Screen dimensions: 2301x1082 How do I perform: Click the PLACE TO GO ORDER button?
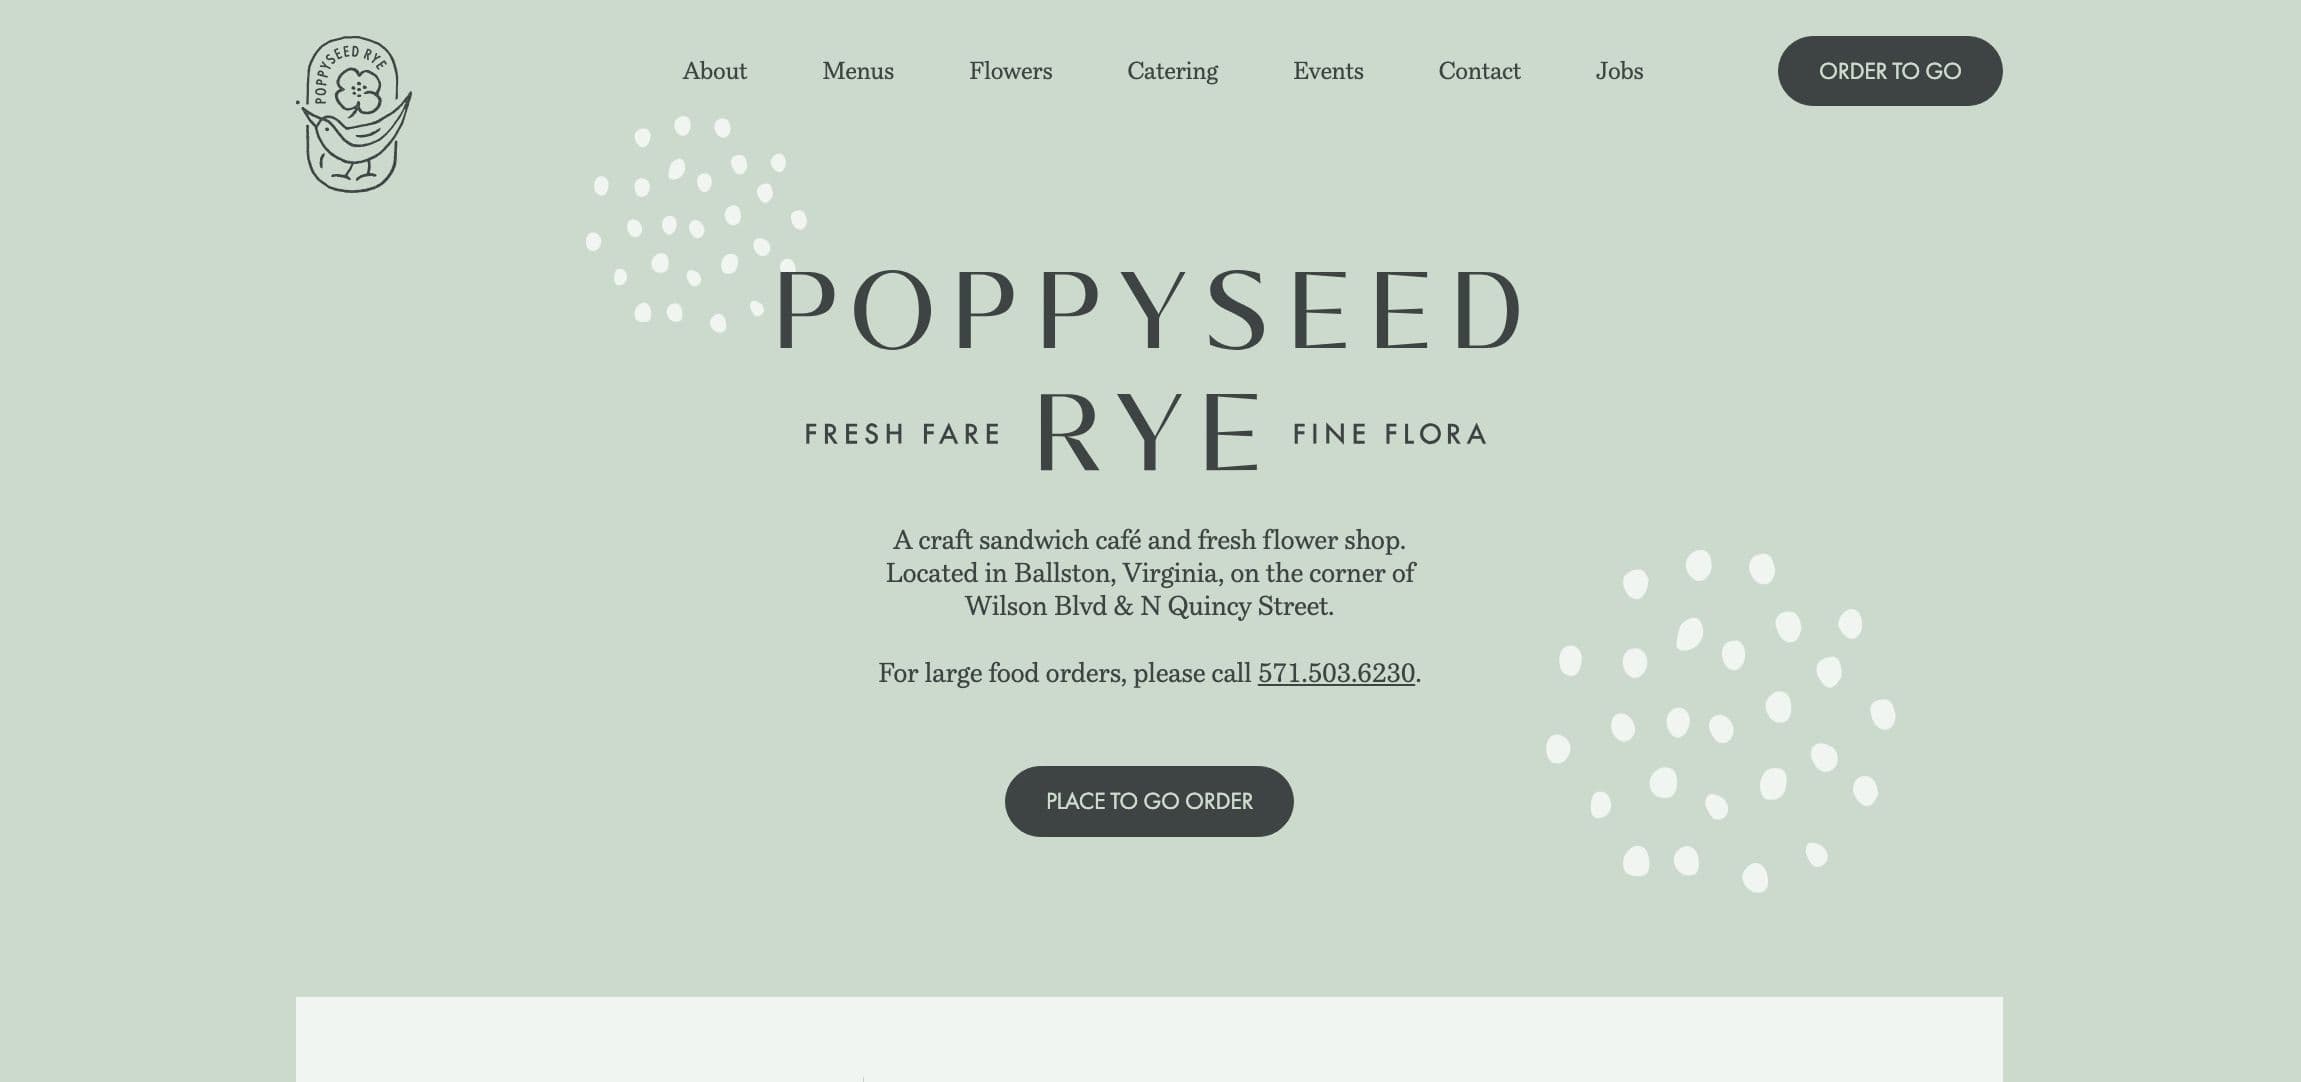coord(1148,801)
